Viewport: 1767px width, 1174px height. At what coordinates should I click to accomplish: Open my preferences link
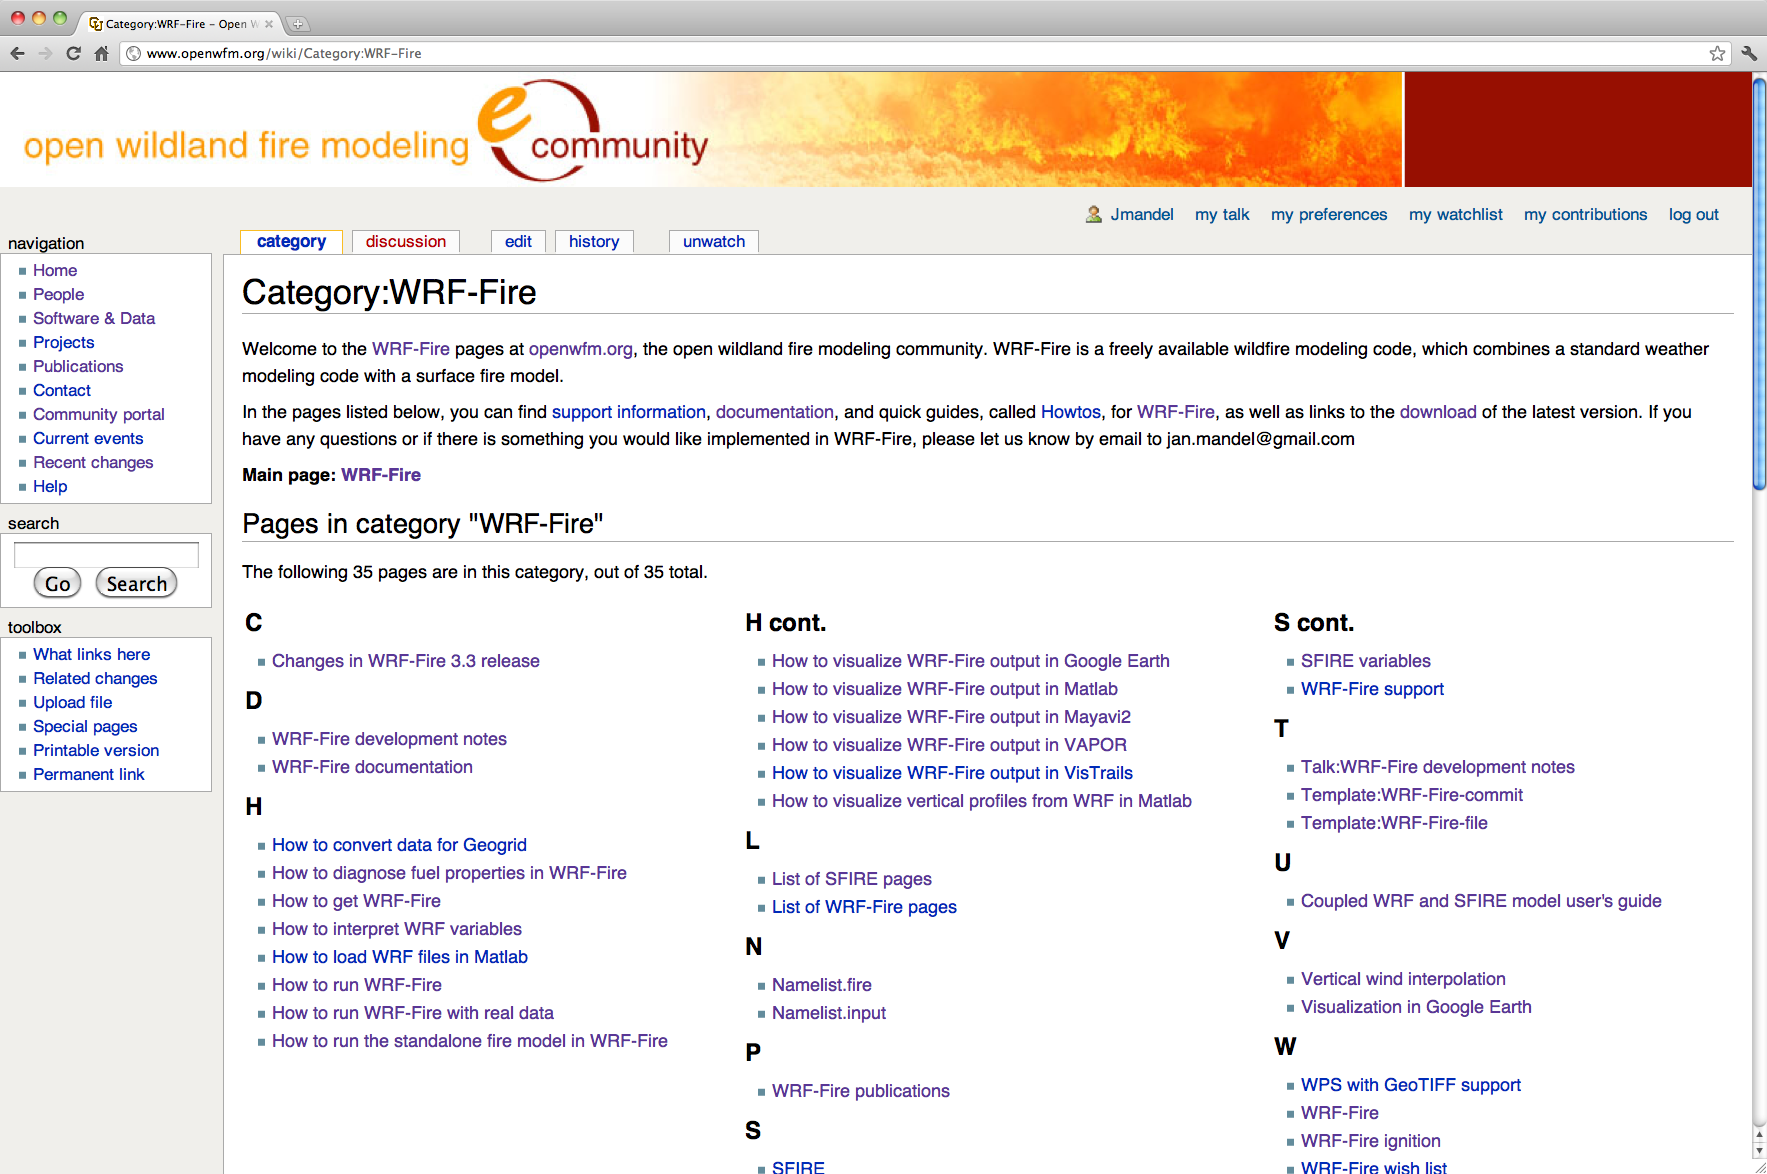click(1329, 214)
